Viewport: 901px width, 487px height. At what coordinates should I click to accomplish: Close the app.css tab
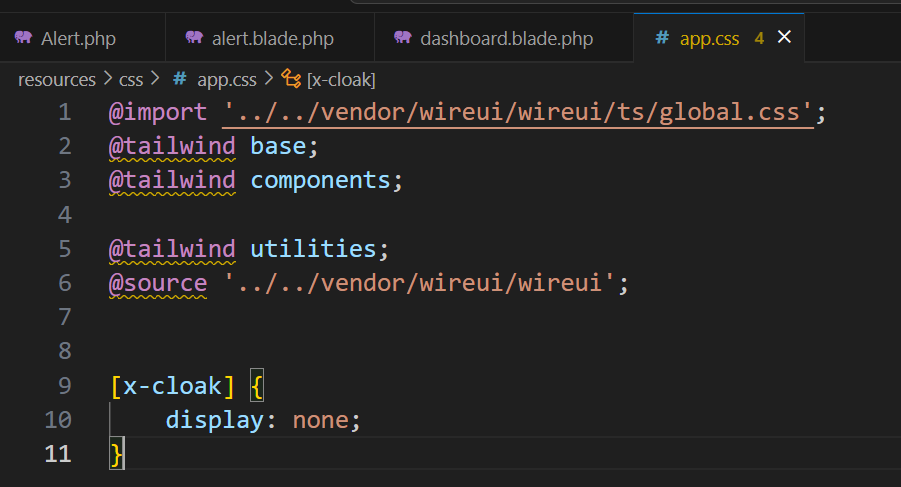(x=784, y=37)
